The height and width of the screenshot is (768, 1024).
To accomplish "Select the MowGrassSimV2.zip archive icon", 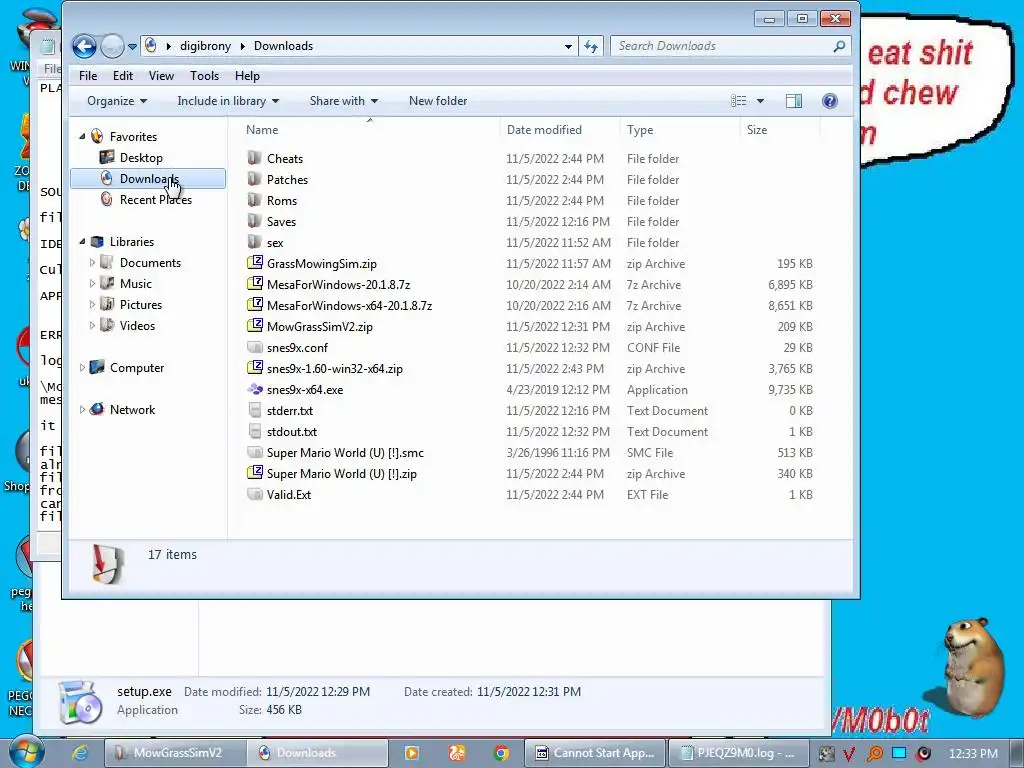I will click(x=255, y=326).
